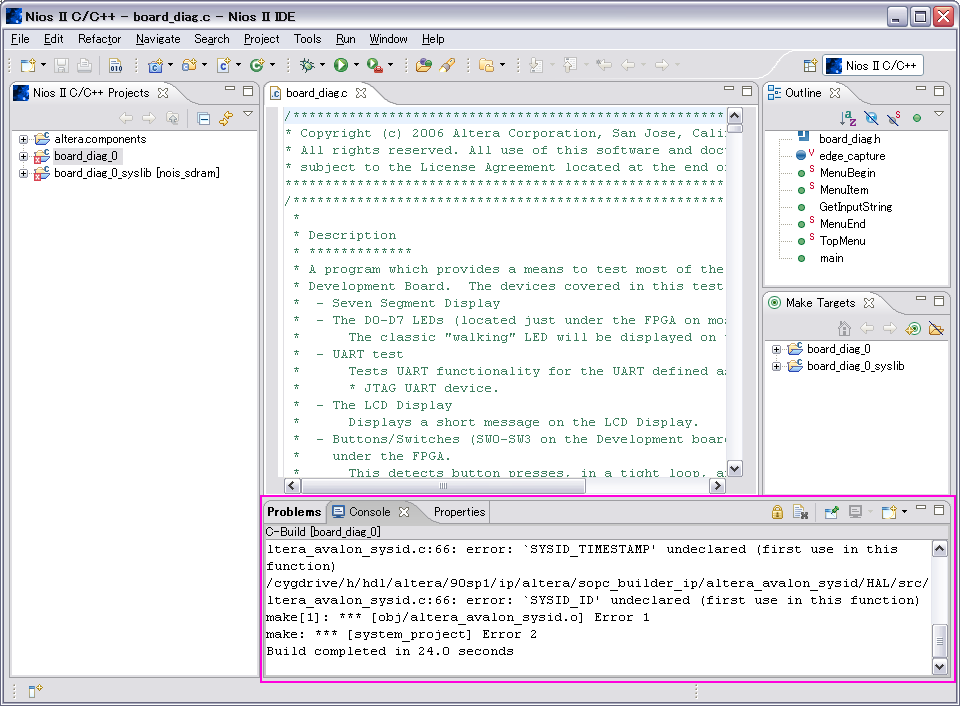The width and height of the screenshot is (960, 706).
Task: Minimize the Console panel
Action: (921, 509)
